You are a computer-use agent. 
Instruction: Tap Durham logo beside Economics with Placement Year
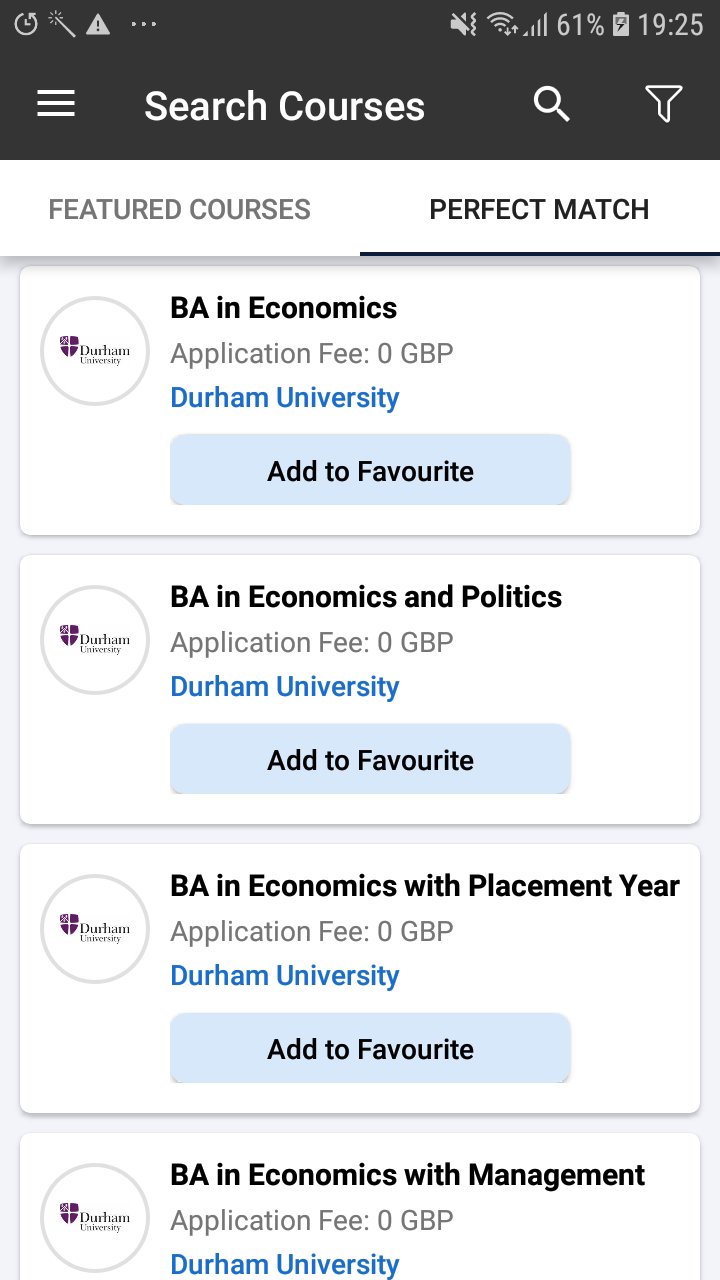coord(94,929)
